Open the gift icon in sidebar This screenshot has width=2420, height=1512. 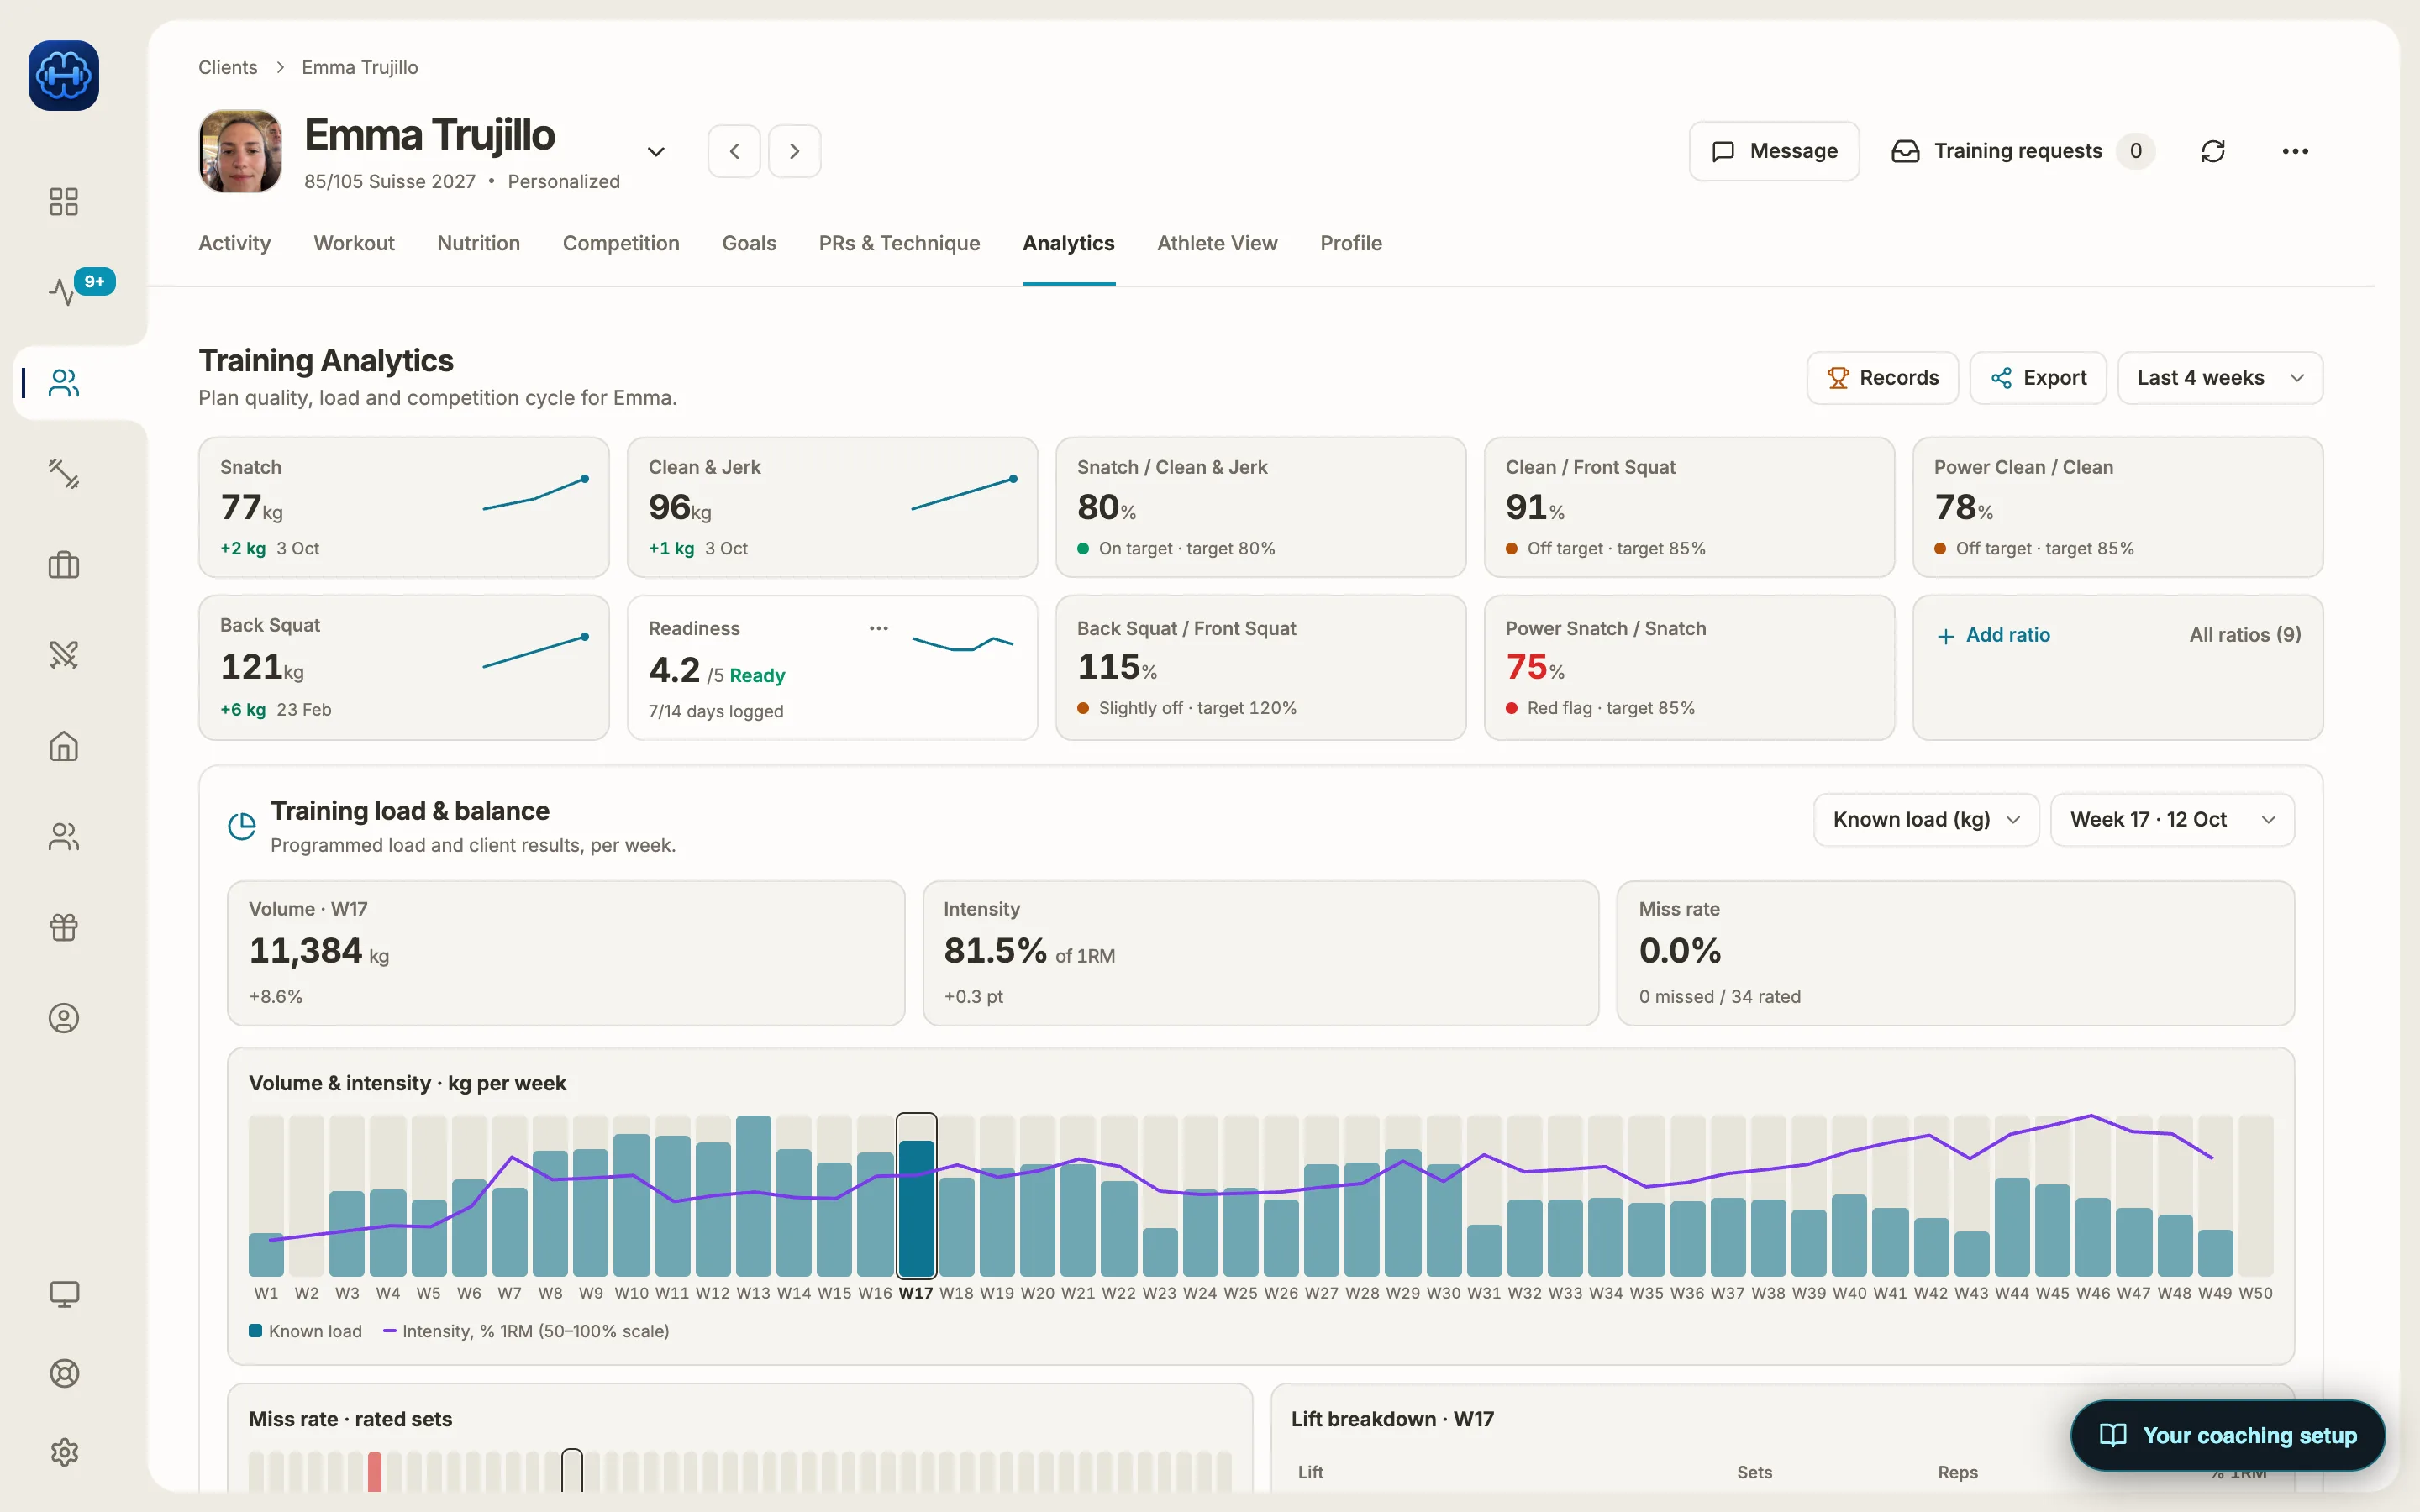64,927
